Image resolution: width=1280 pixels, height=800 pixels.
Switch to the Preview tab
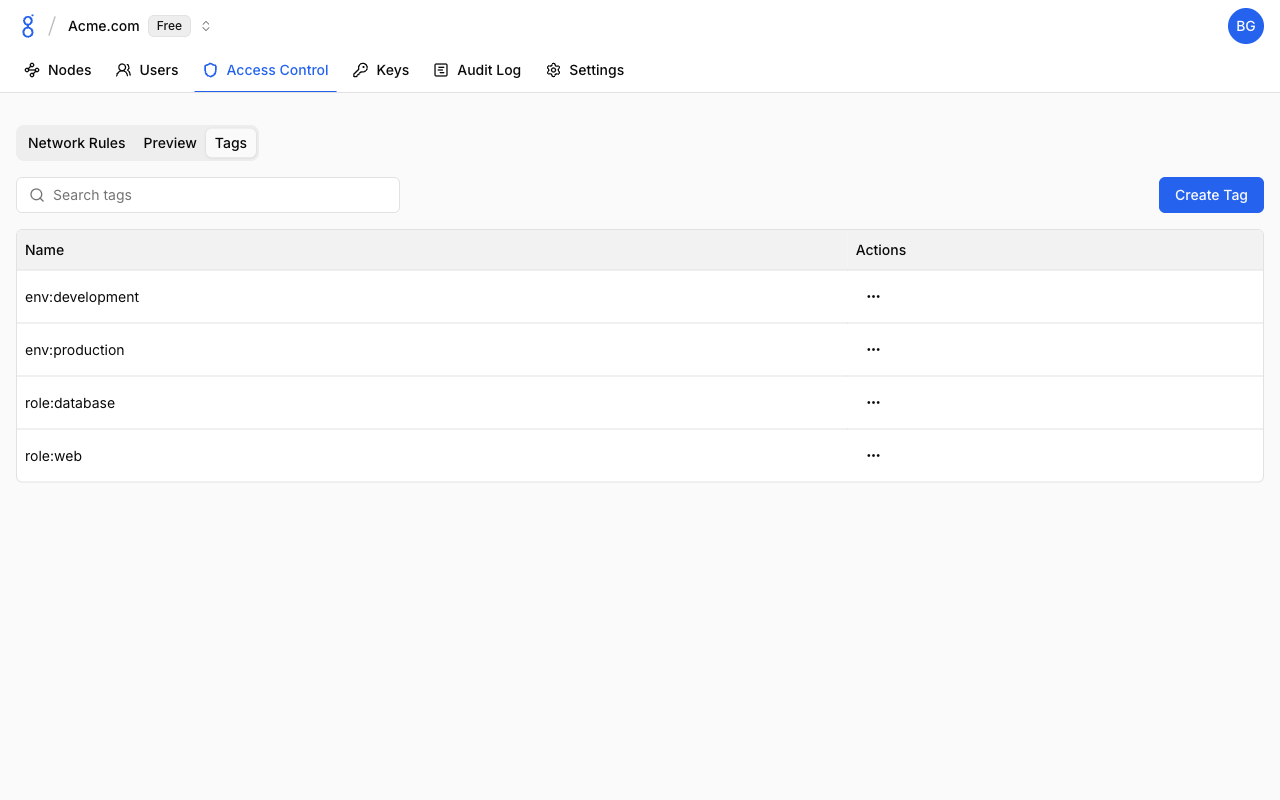(x=170, y=143)
